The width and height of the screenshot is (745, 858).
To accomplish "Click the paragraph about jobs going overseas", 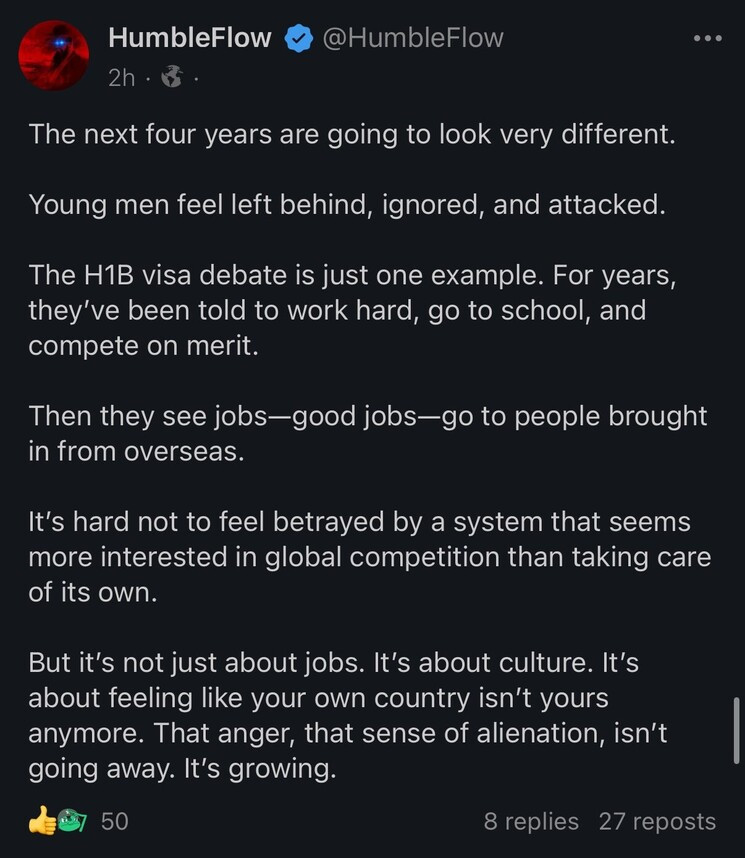I will [368, 433].
